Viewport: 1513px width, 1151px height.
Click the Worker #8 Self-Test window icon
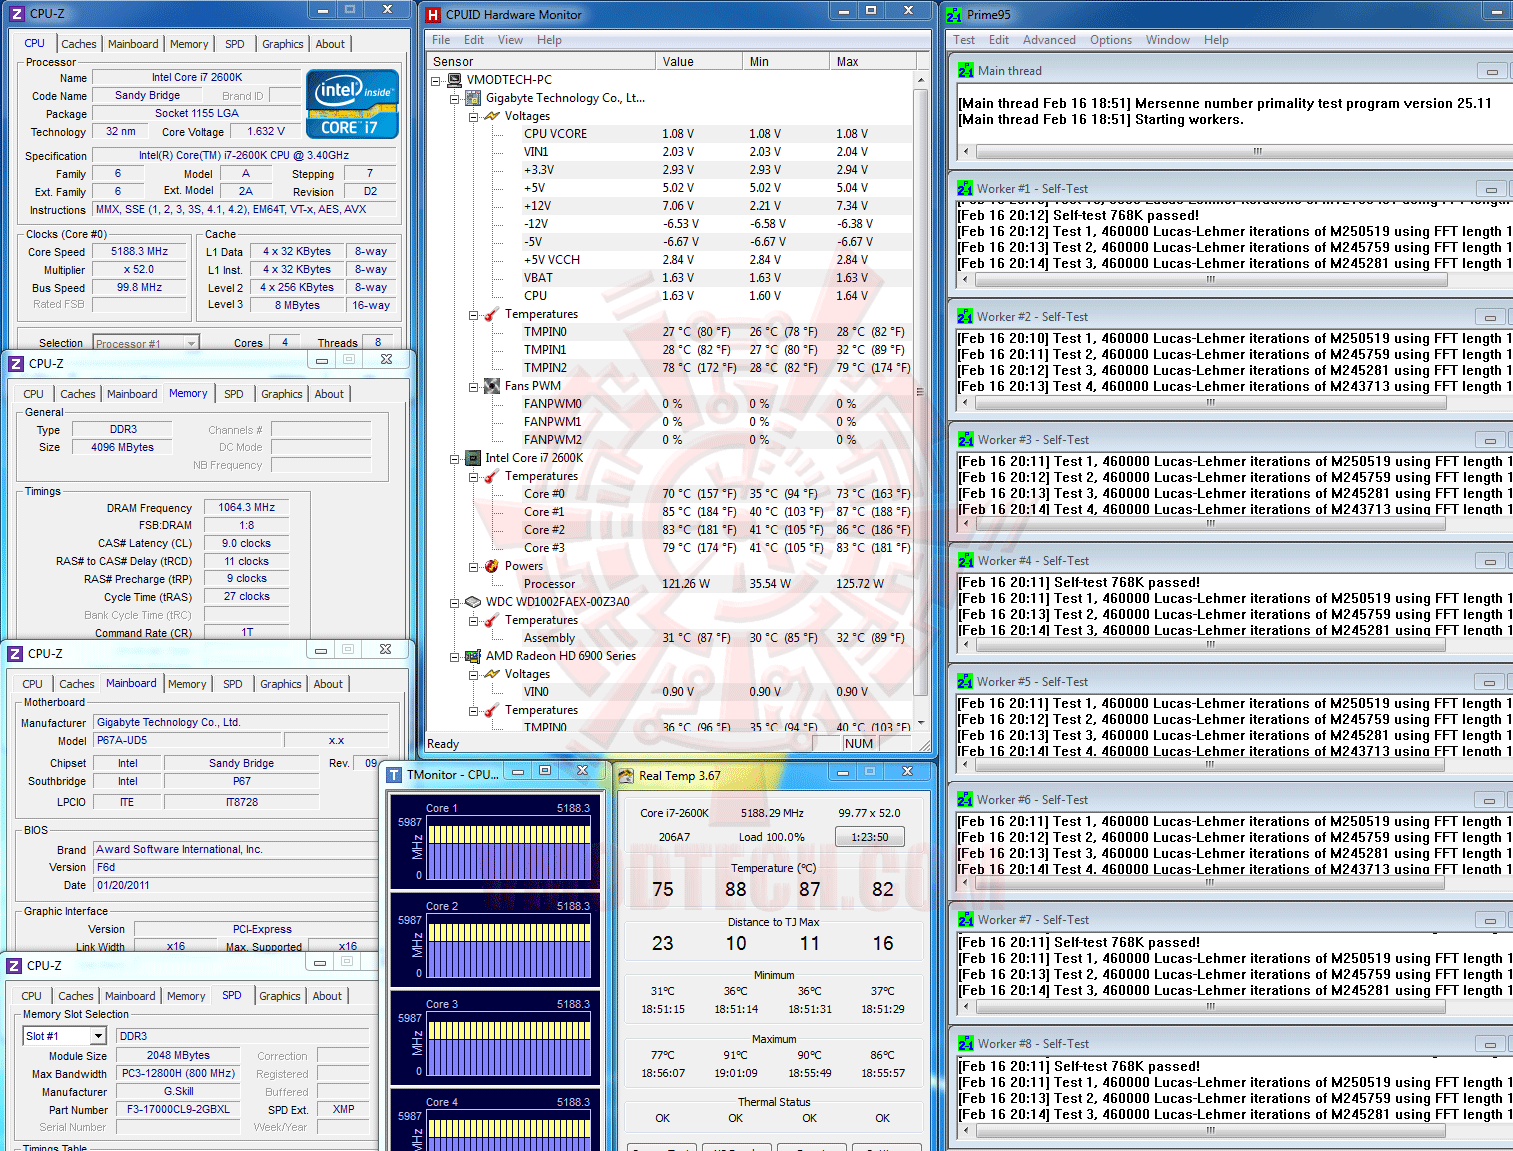(965, 1044)
